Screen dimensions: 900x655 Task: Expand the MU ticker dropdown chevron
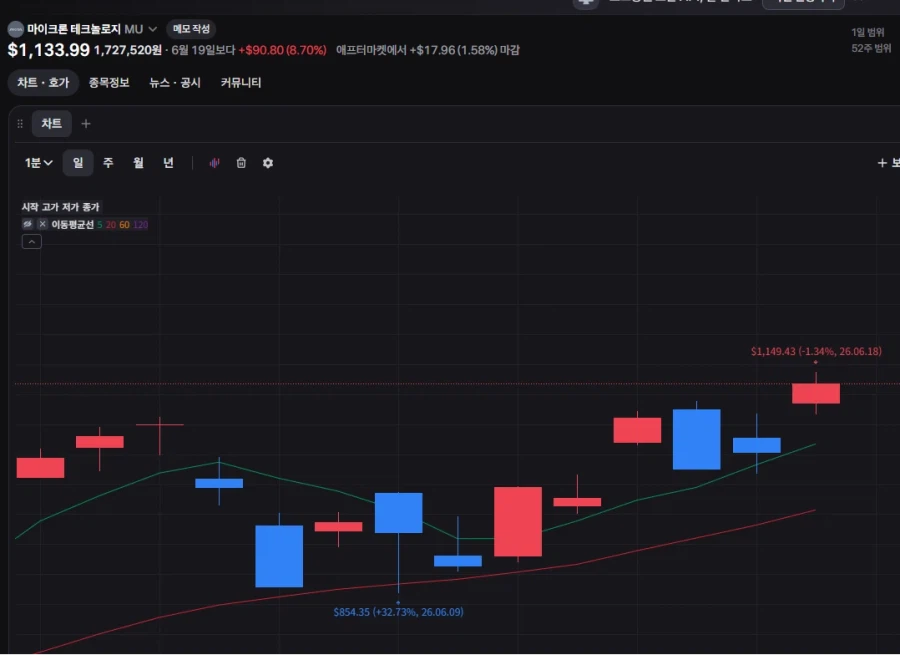153,29
